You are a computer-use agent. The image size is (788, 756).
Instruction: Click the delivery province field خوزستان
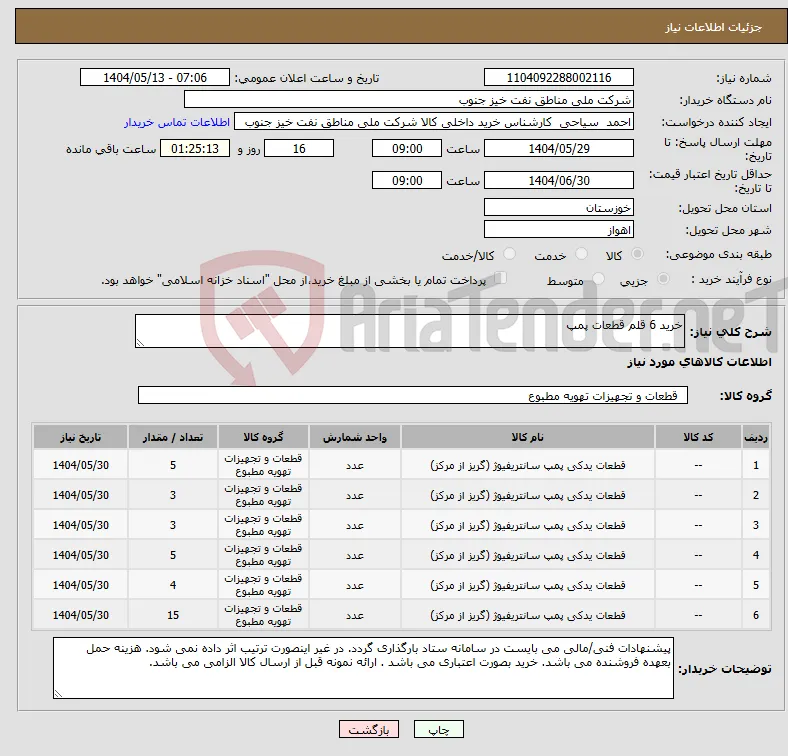pyautogui.click(x=558, y=207)
